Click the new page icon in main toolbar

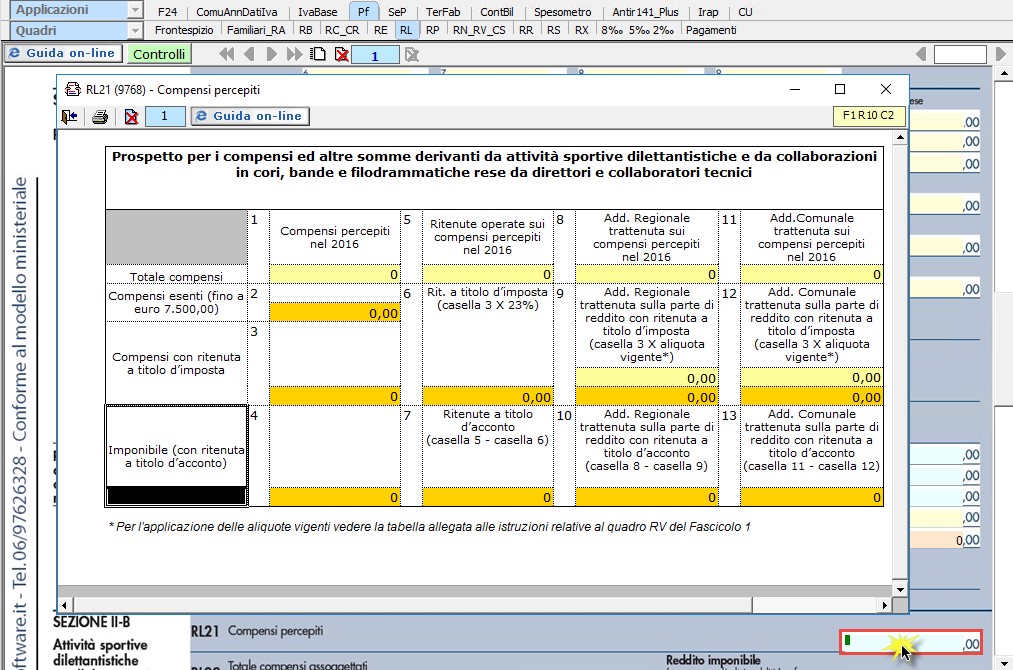[x=319, y=54]
